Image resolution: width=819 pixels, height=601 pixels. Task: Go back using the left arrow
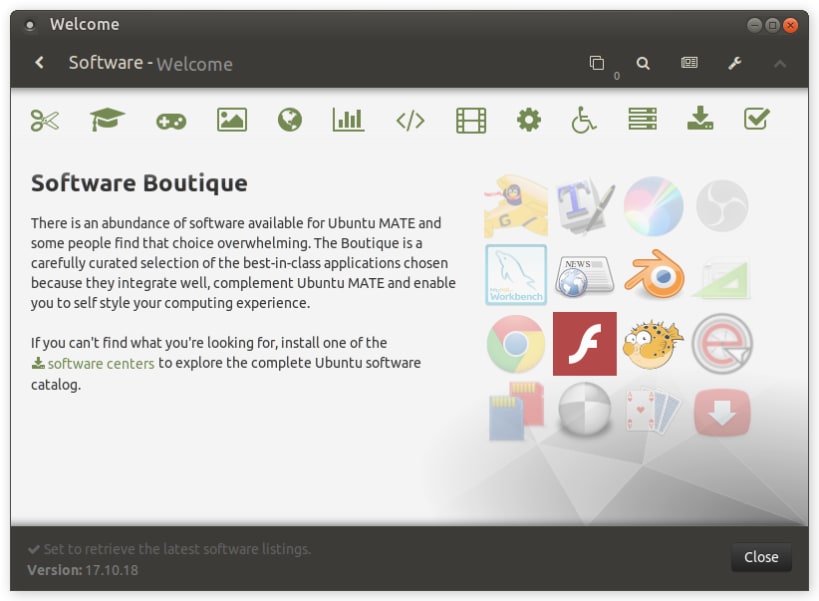pyautogui.click(x=39, y=63)
